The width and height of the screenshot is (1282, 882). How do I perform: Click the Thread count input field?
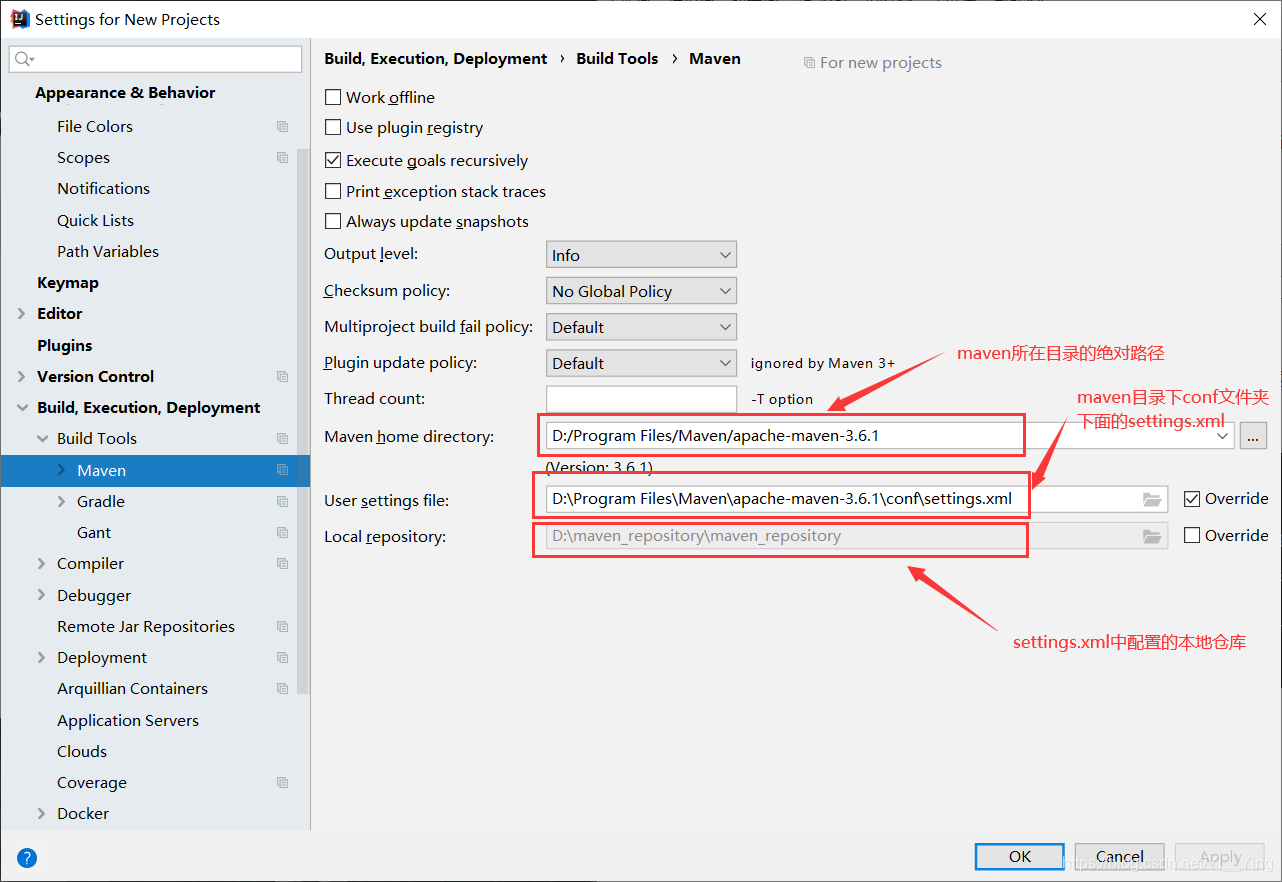641,399
